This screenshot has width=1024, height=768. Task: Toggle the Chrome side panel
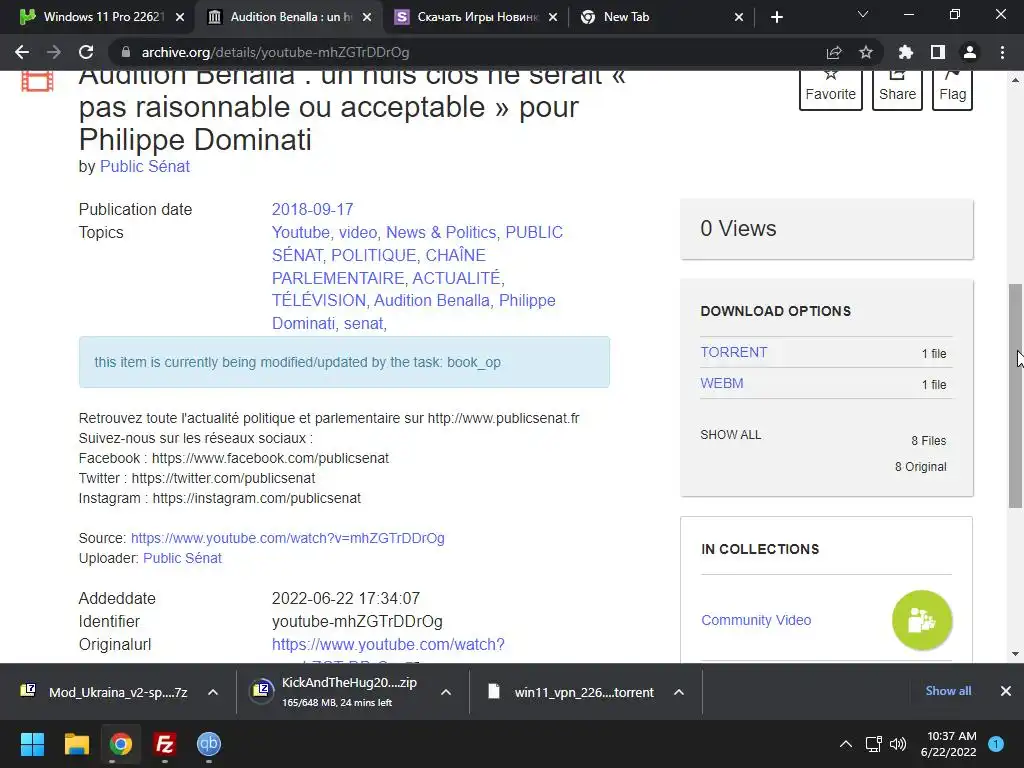[938, 52]
